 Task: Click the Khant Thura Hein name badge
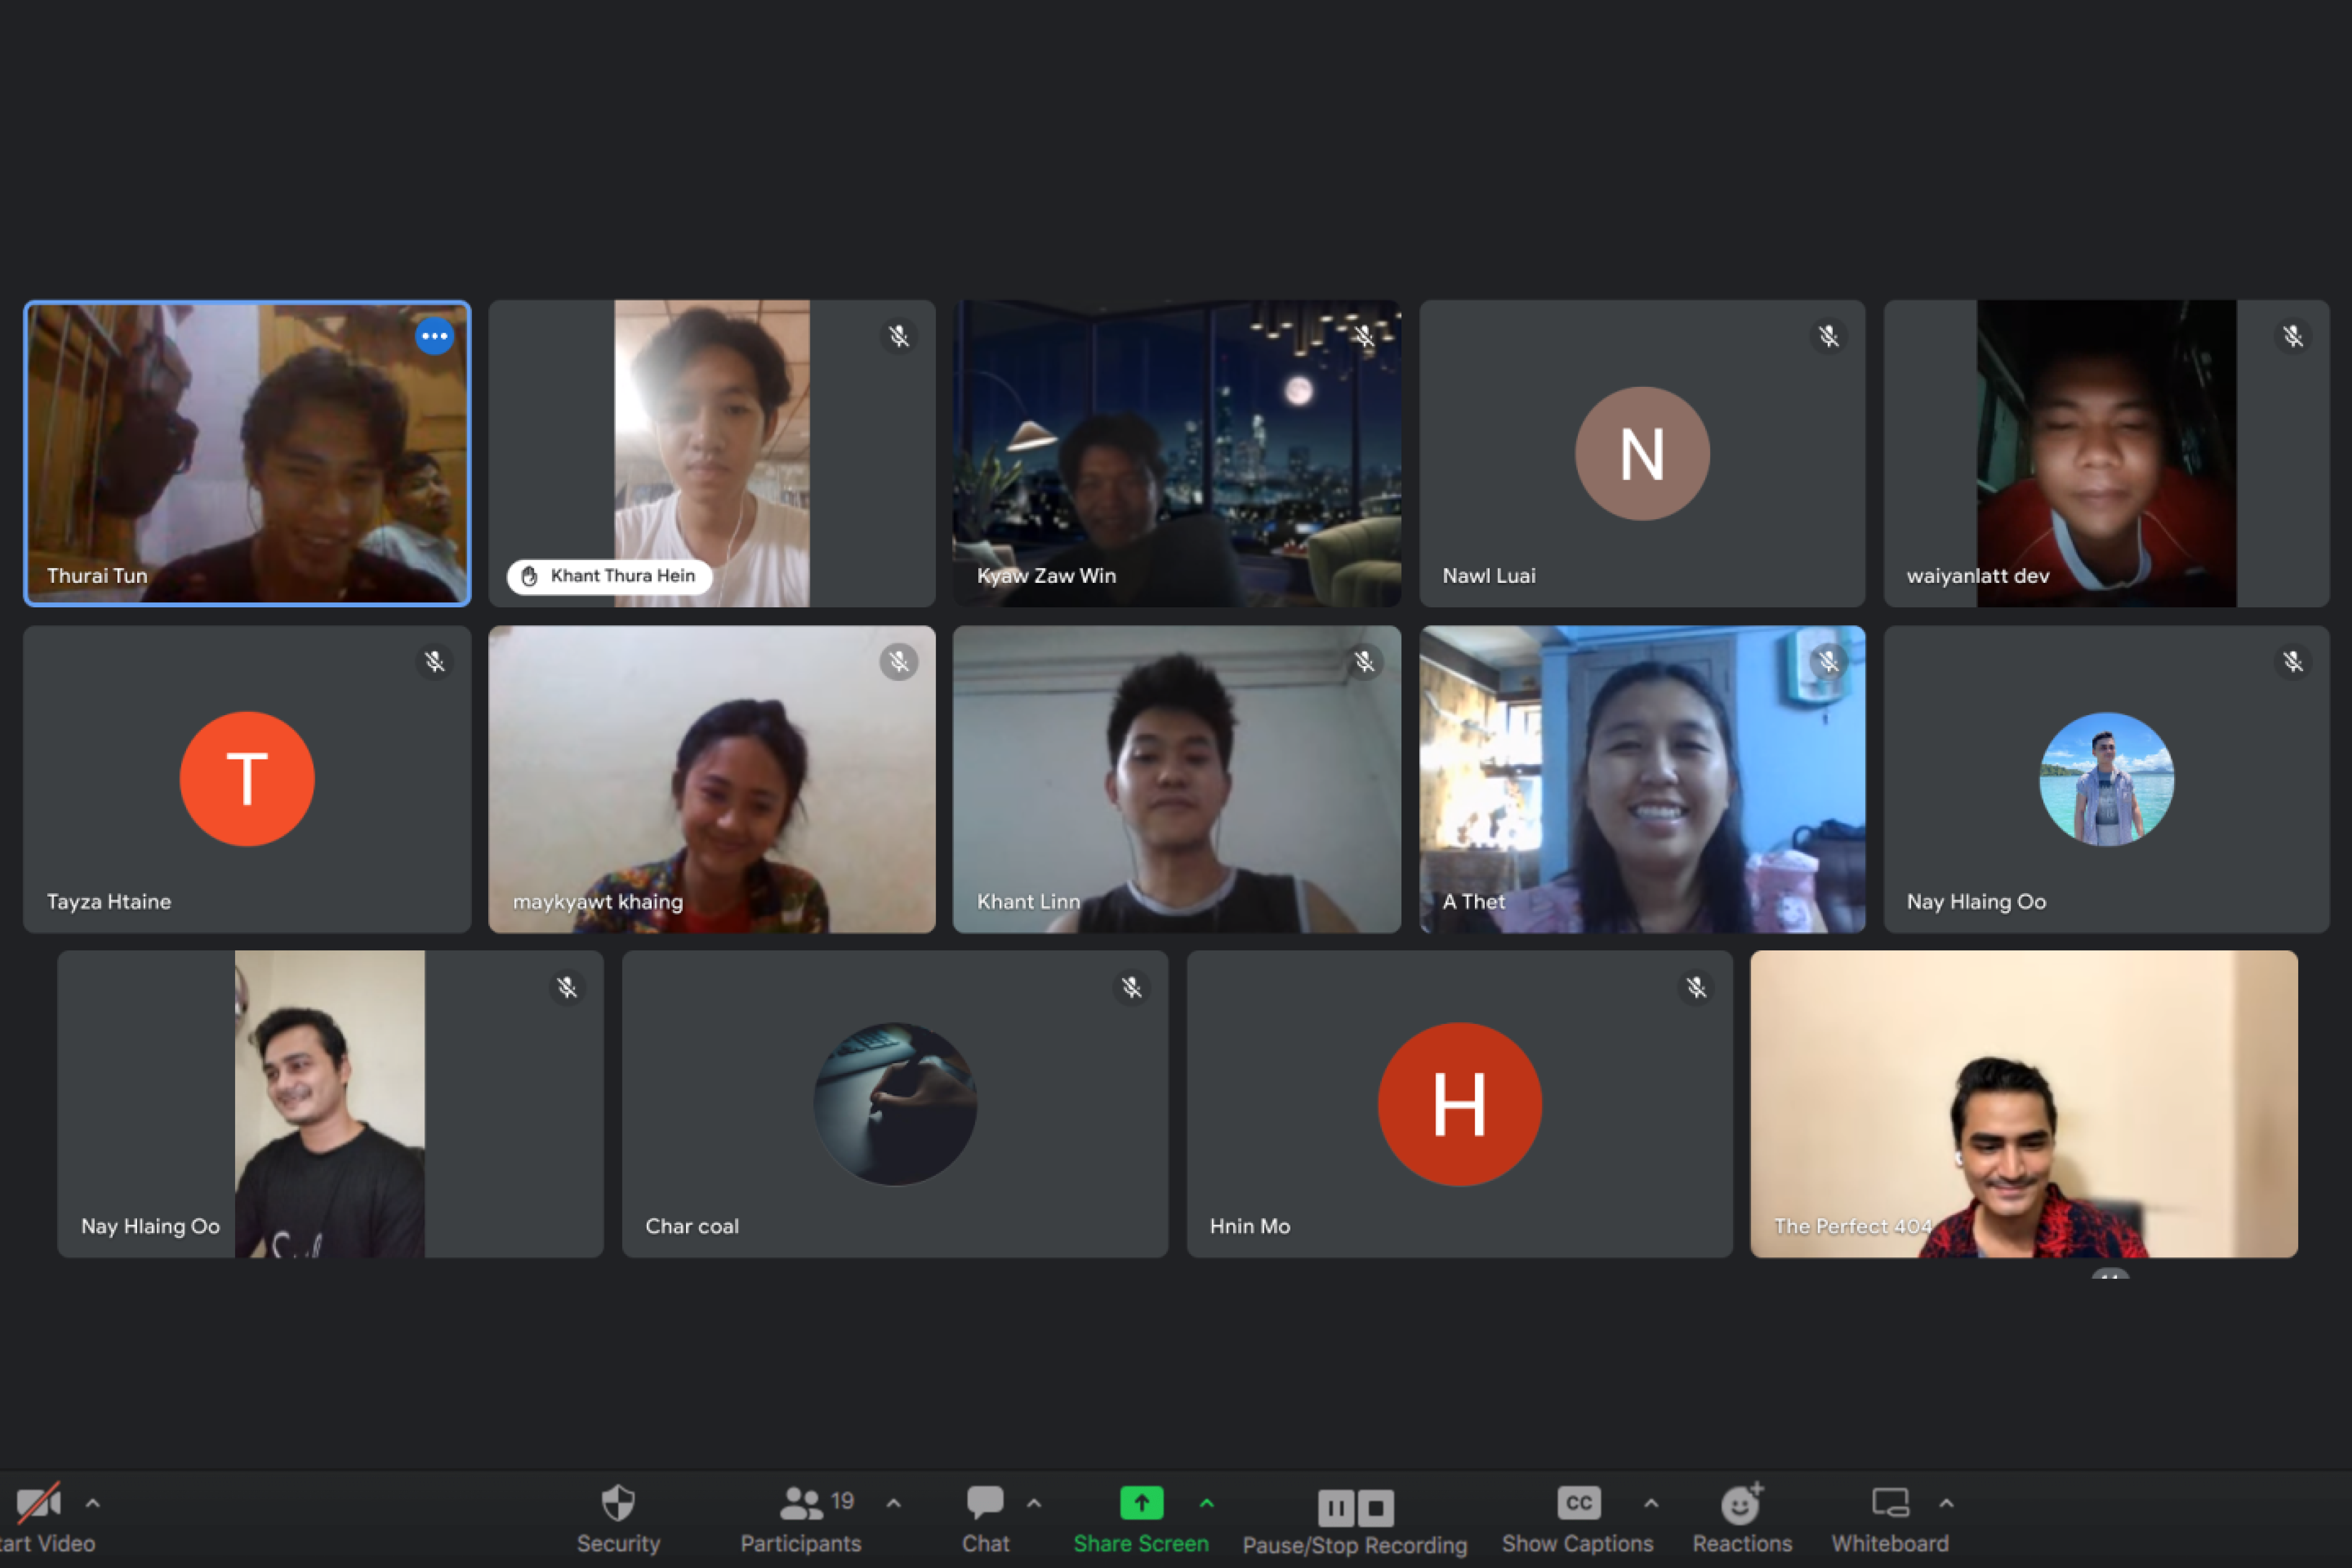tap(609, 576)
